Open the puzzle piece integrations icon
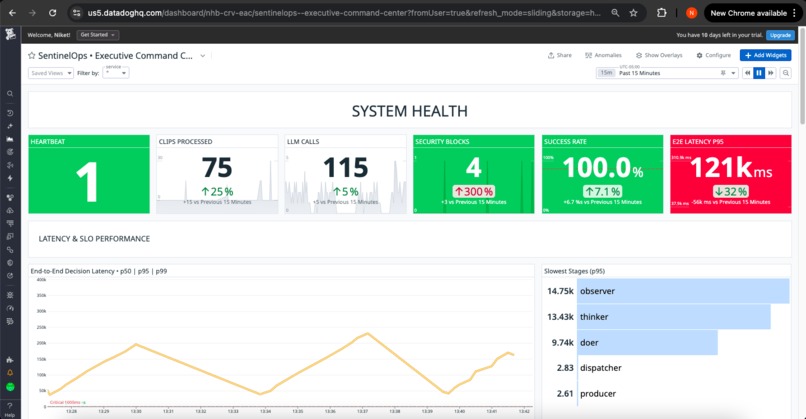This screenshot has height=419, width=806. coord(10,360)
